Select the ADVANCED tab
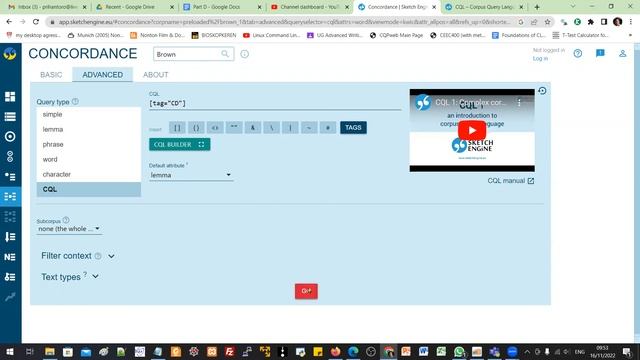 pyautogui.click(x=102, y=75)
